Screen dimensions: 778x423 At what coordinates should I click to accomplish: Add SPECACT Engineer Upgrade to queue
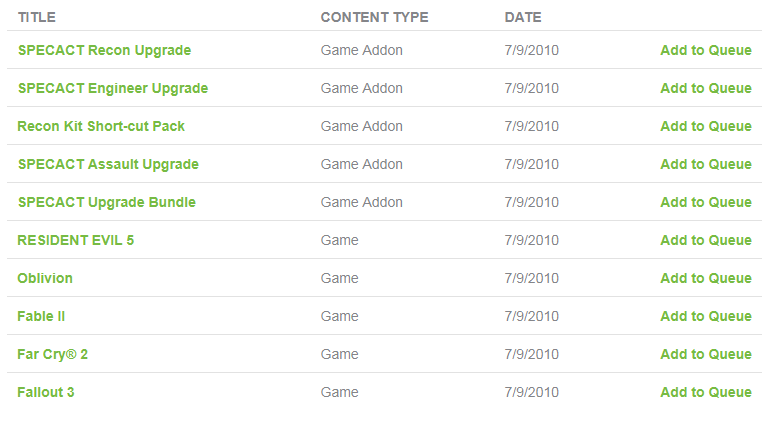point(705,88)
